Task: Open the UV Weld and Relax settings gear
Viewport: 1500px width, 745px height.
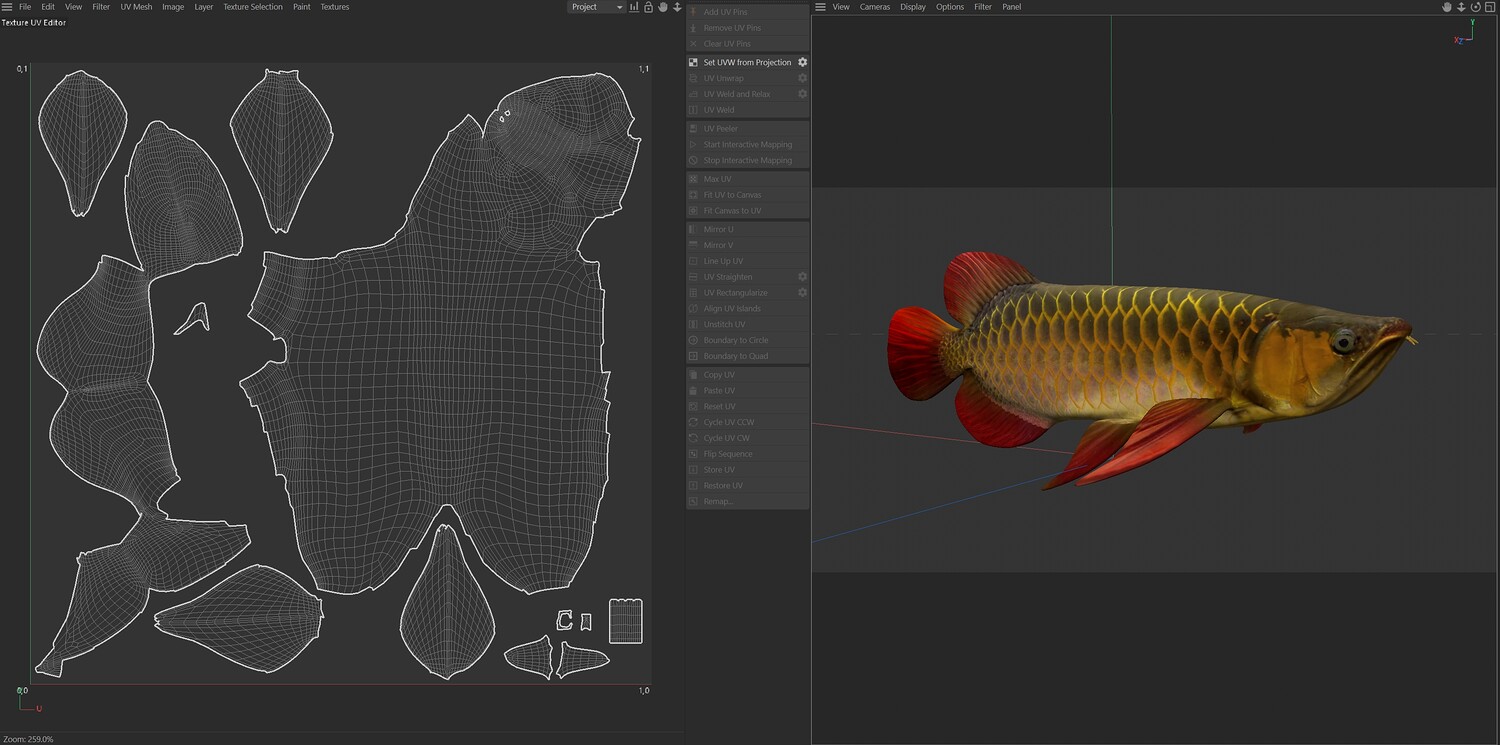Action: (802, 94)
